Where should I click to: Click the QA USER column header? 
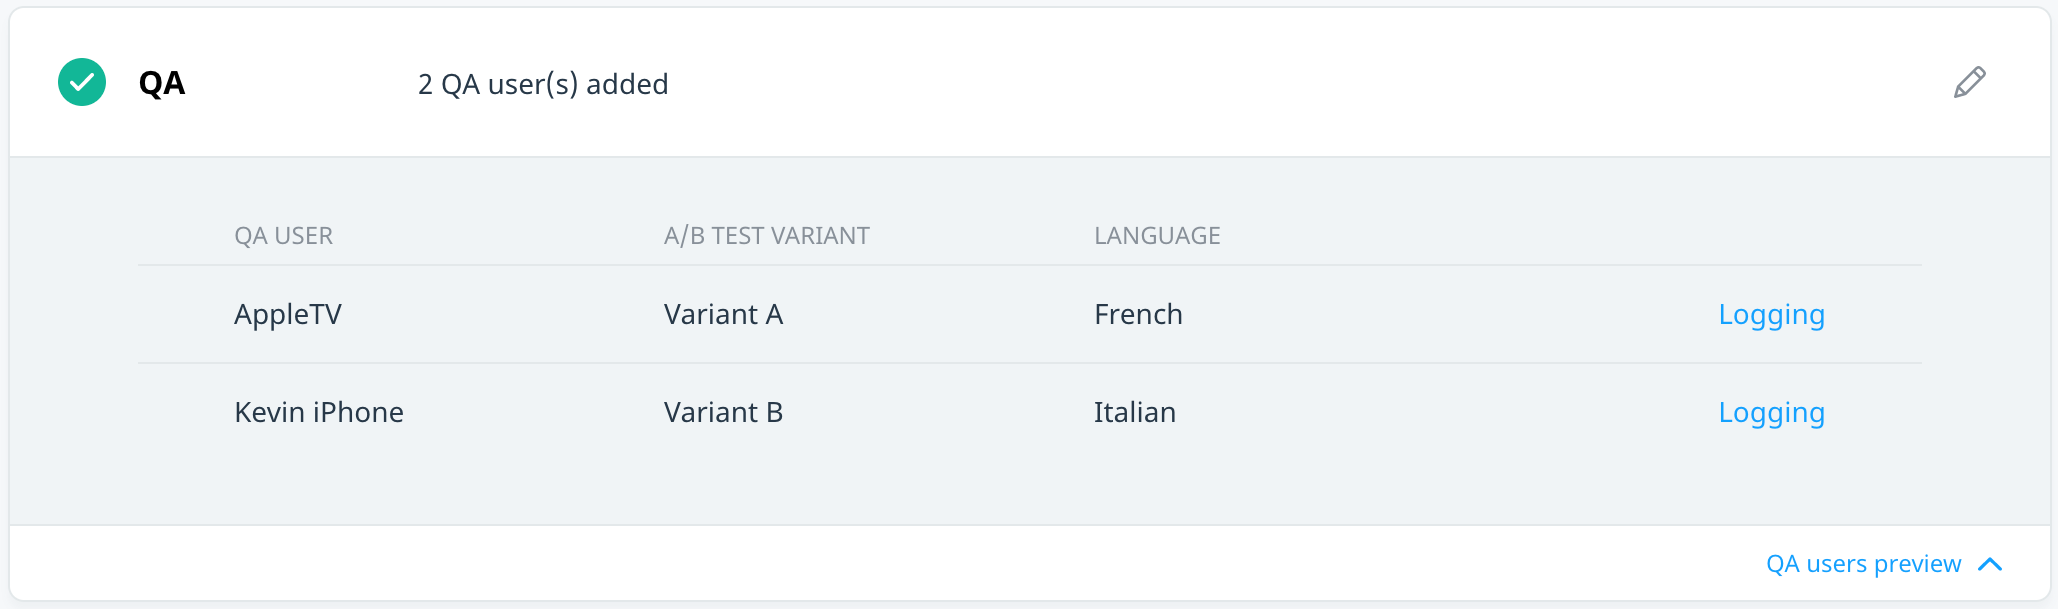(x=283, y=236)
